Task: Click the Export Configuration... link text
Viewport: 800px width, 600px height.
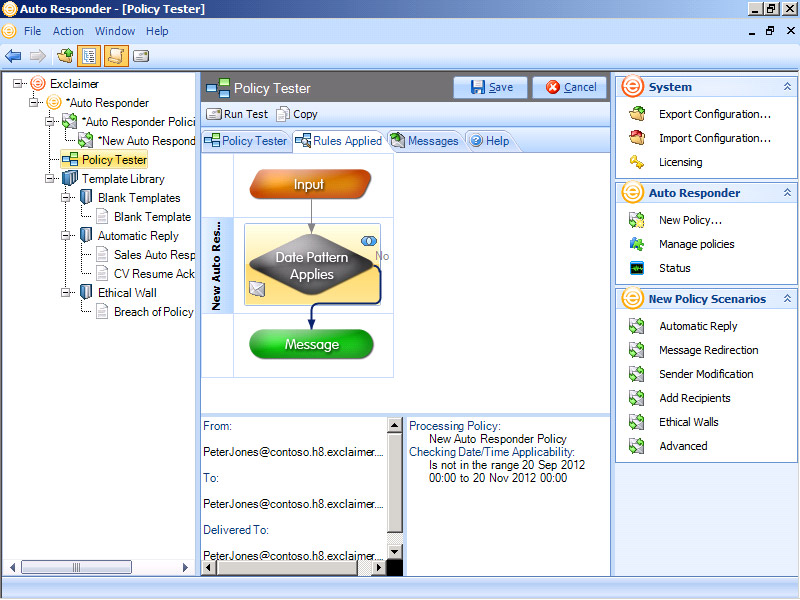Action: [715, 114]
